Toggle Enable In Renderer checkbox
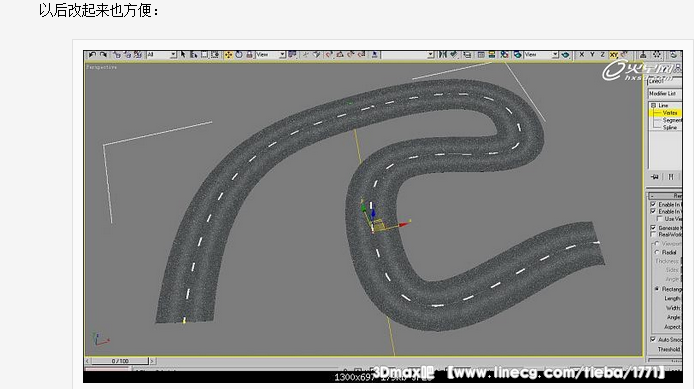The image size is (694, 389). pos(653,204)
